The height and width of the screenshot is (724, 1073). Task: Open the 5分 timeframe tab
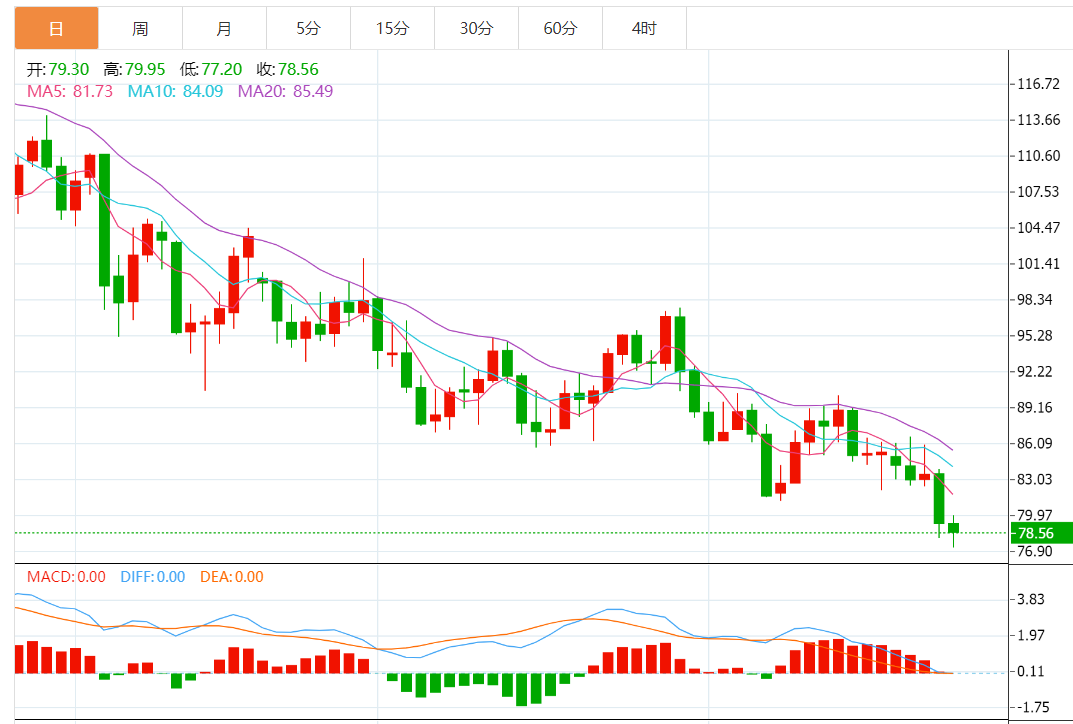tap(309, 28)
